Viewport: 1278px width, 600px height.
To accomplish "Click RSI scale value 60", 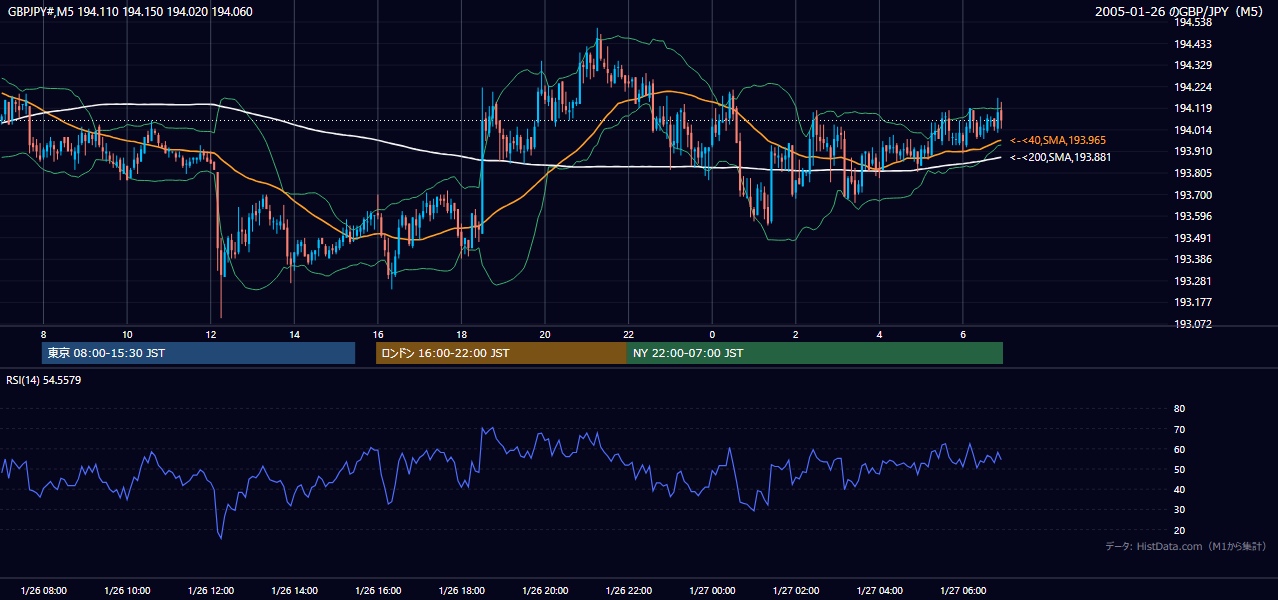I will tap(1179, 449).
